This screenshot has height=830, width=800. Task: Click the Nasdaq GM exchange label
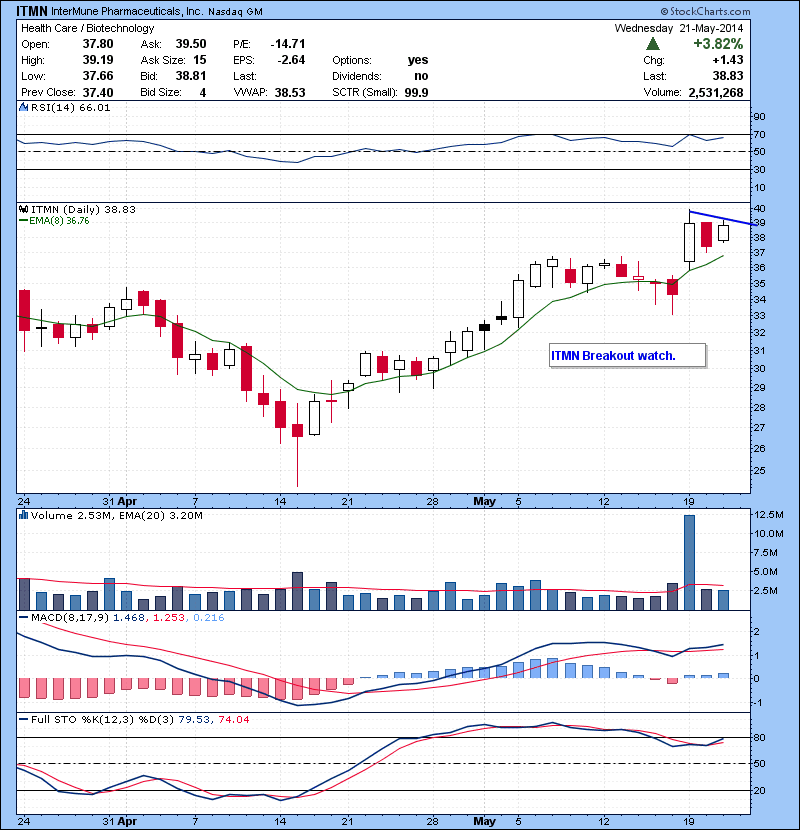pos(235,12)
